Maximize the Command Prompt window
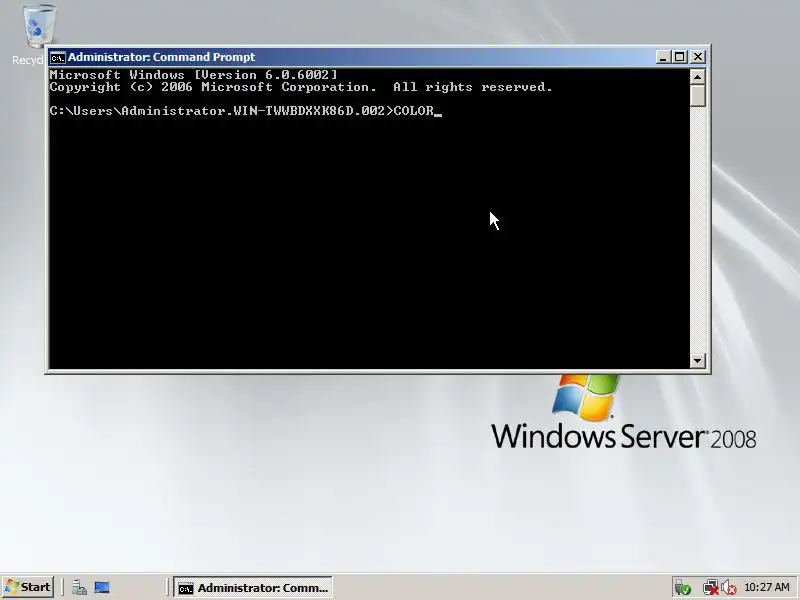The height and width of the screenshot is (600, 800). pyautogui.click(x=680, y=57)
